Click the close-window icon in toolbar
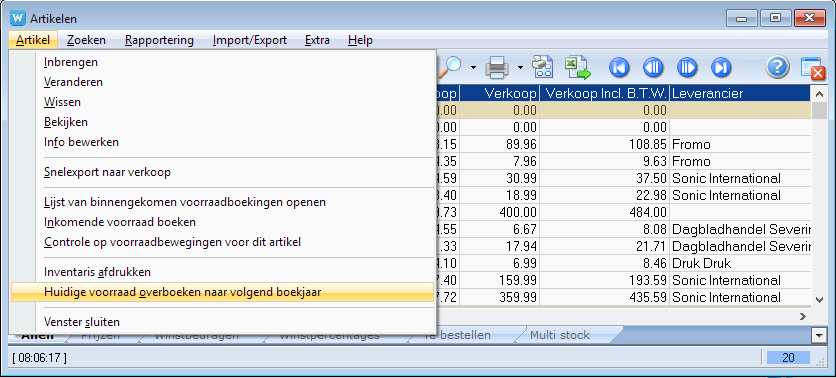836x378 pixels. coord(813,68)
